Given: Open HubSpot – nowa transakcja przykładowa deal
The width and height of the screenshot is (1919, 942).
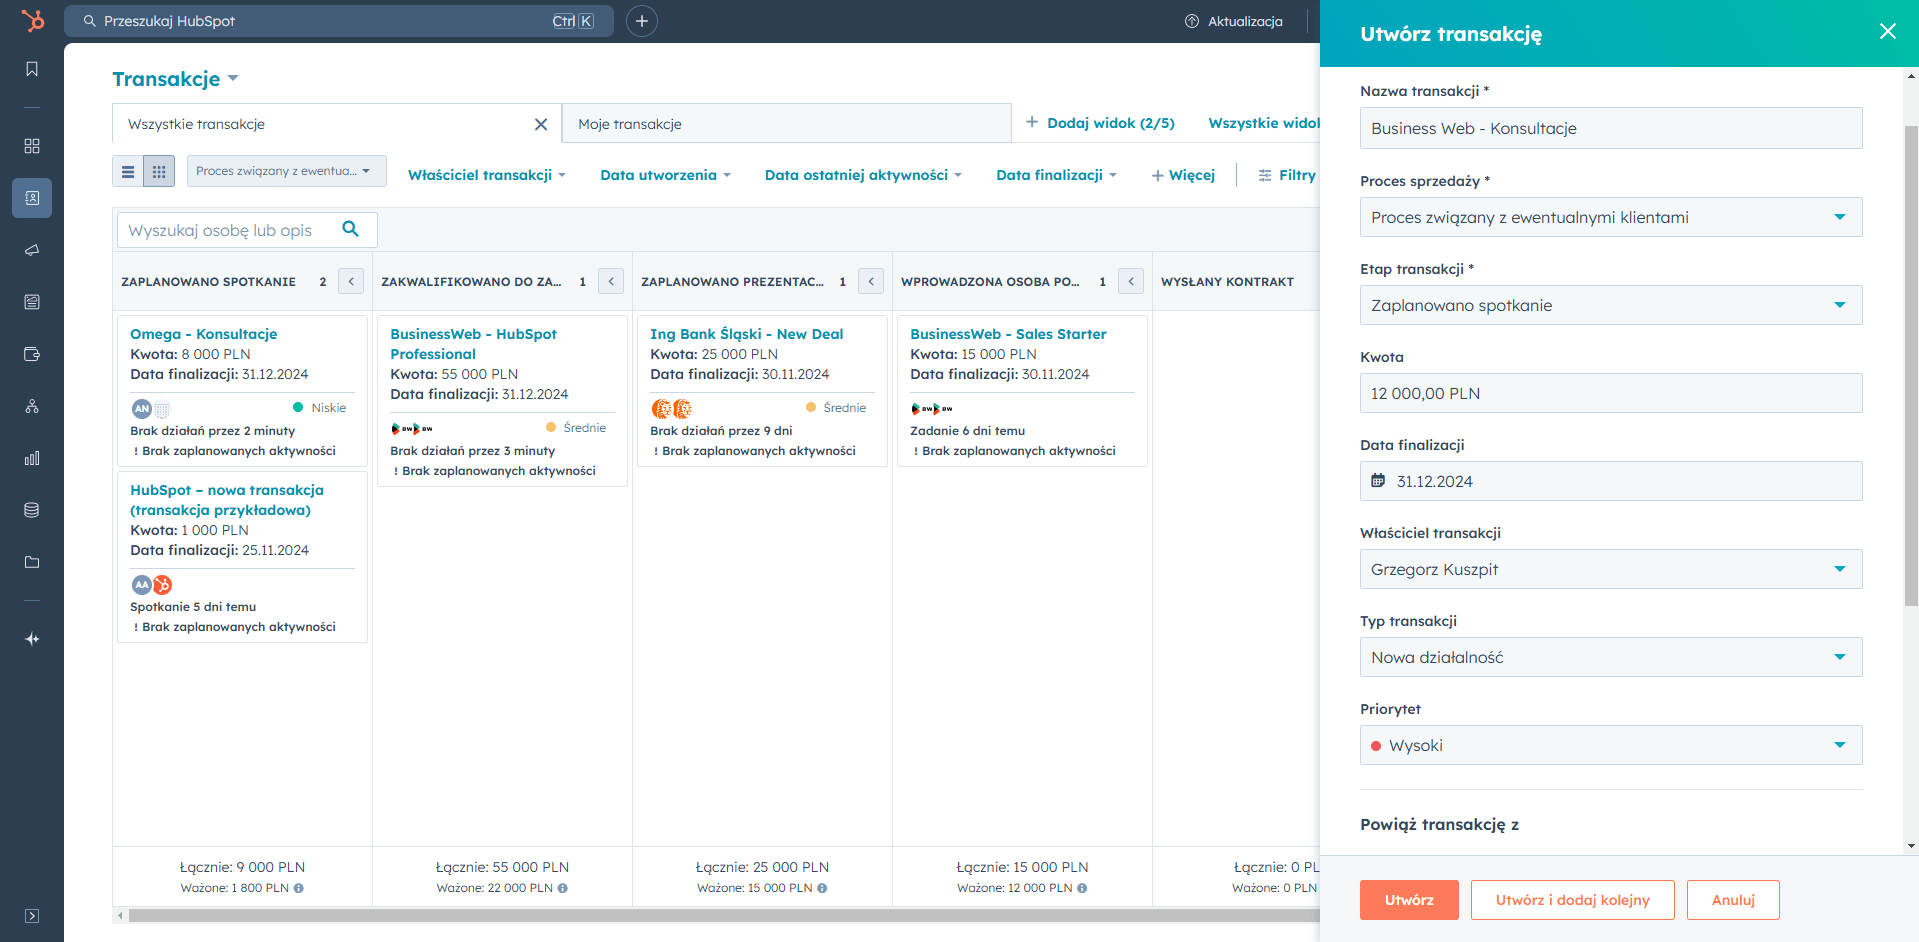Looking at the screenshot, I should tap(227, 500).
